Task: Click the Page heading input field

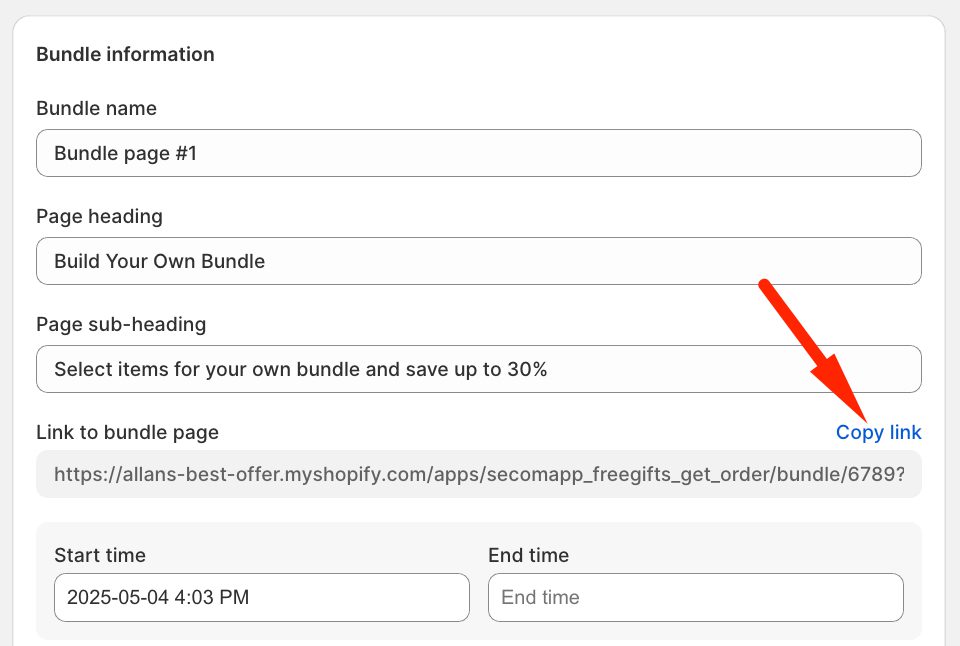Action: tap(478, 261)
